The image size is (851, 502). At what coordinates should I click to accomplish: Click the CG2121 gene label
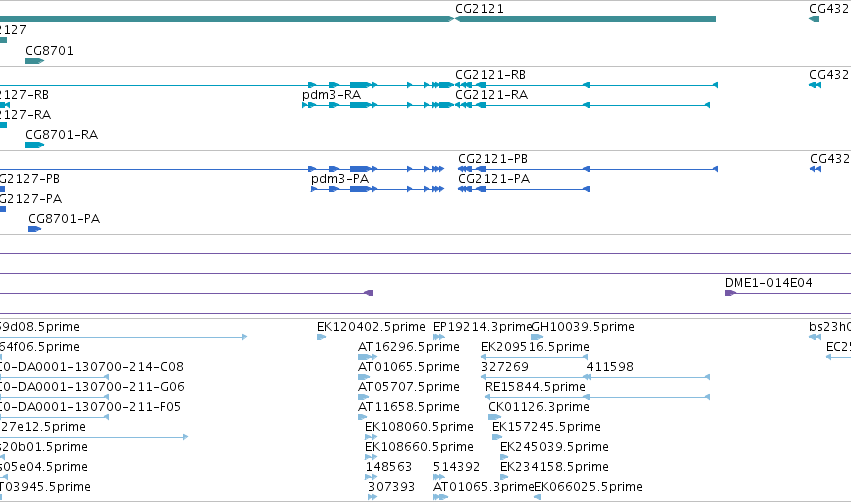coord(479,9)
